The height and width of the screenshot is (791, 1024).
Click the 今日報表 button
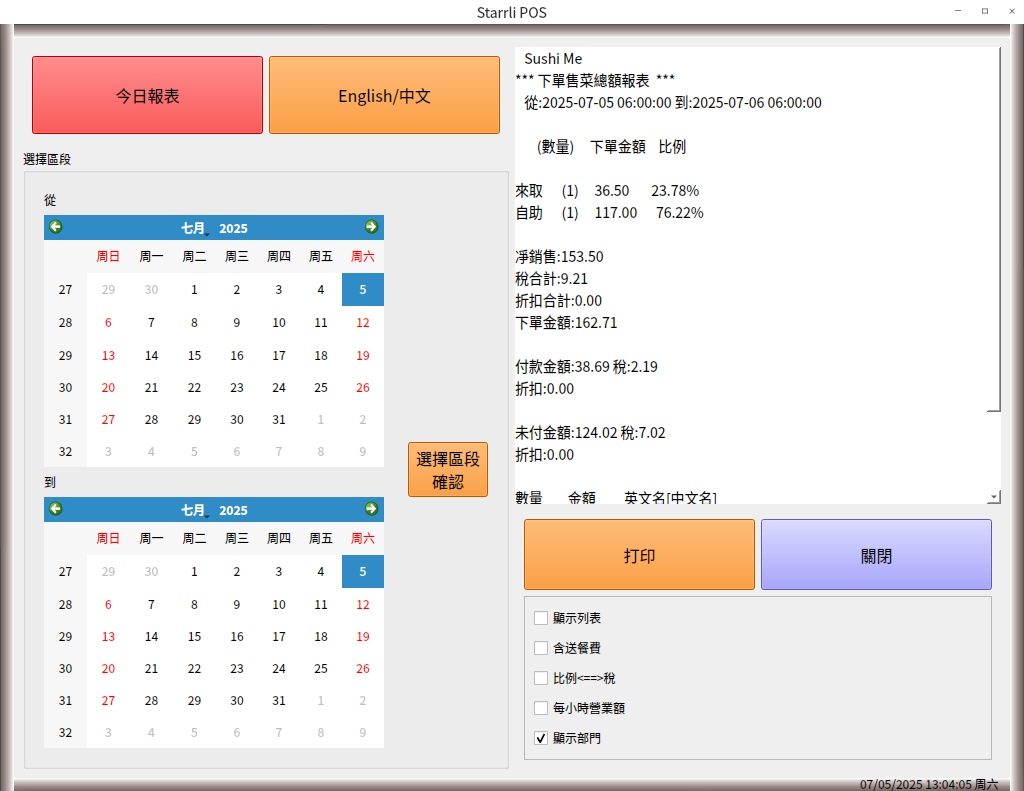[x=147, y=95]
